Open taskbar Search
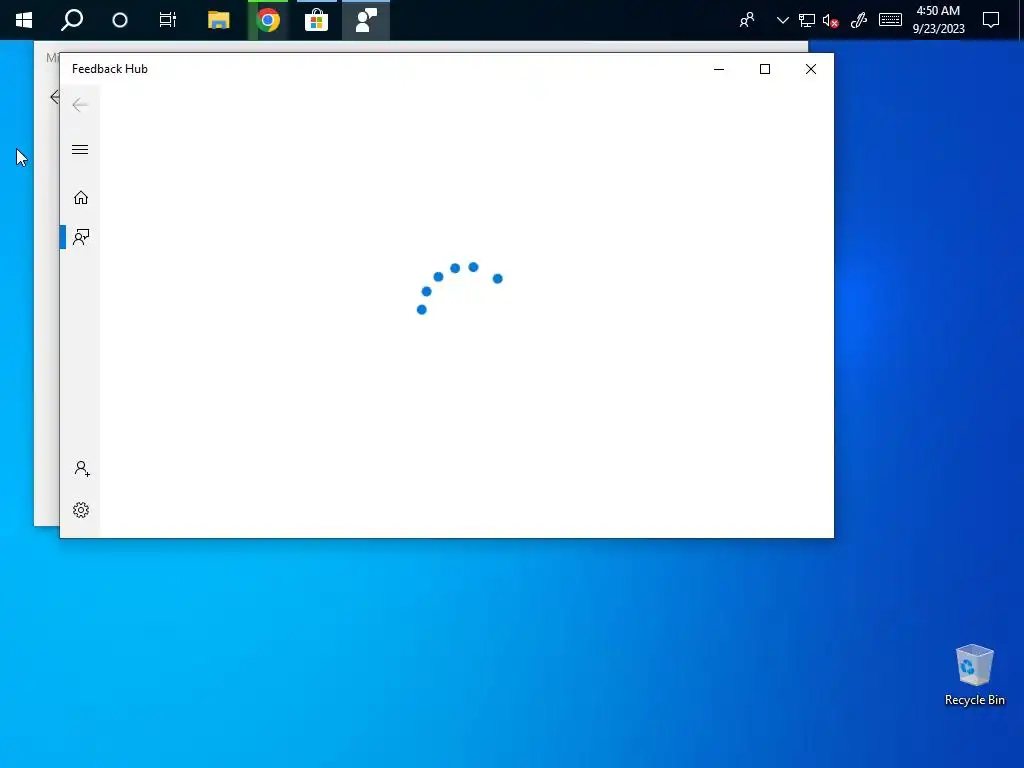The height and width of the screenshot is (768, 1024). (x=72, y=20)
